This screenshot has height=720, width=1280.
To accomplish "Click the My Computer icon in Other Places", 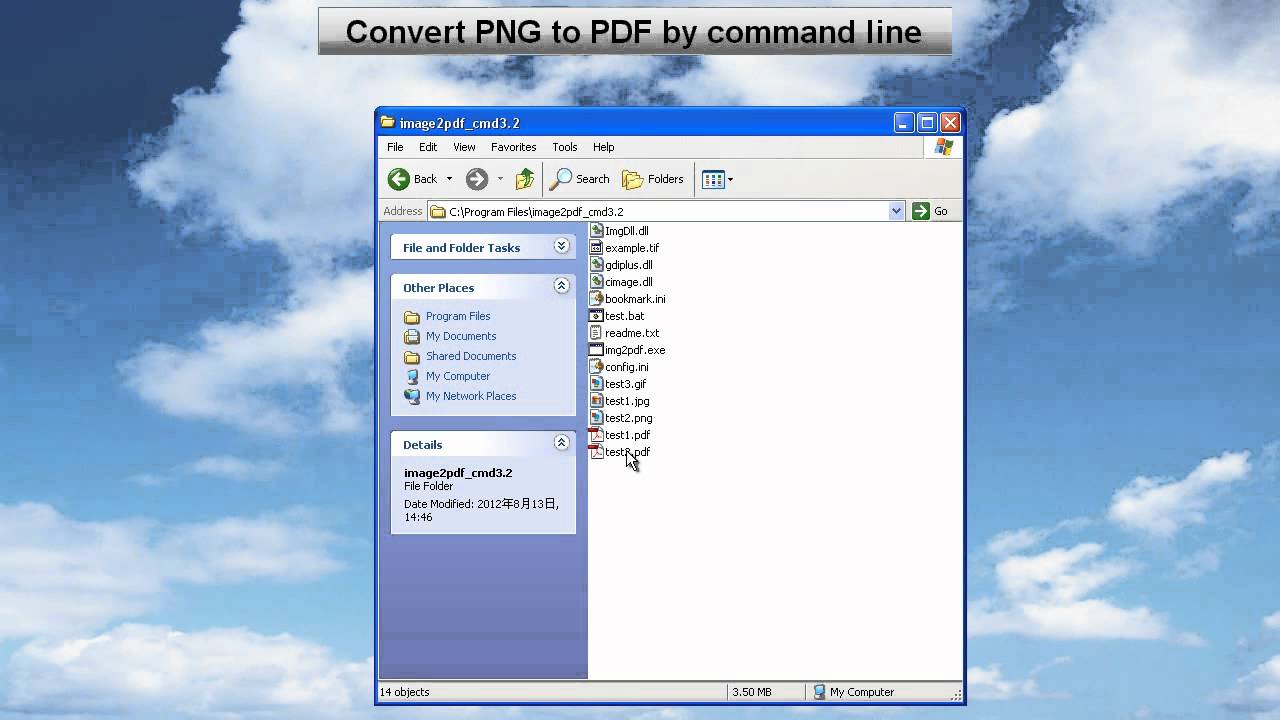I will click(412, 376).
